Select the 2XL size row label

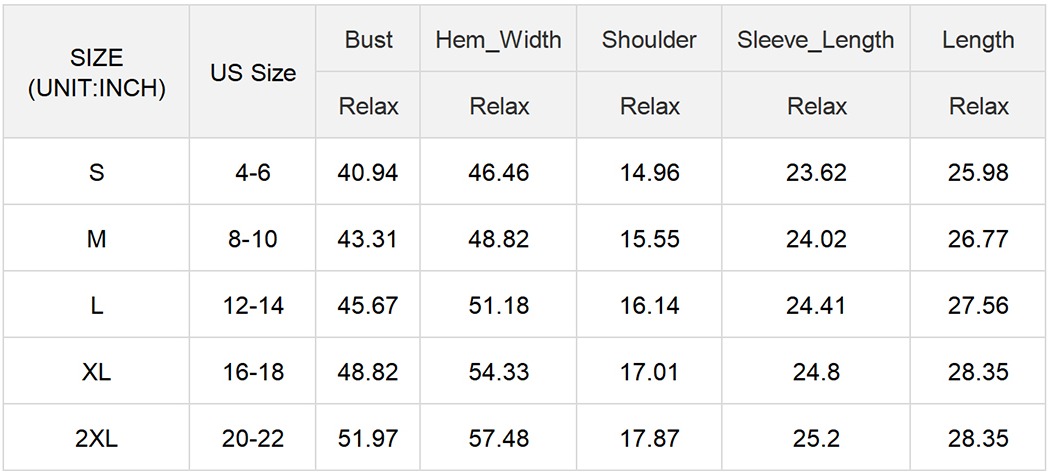click(x=96, y=438)
